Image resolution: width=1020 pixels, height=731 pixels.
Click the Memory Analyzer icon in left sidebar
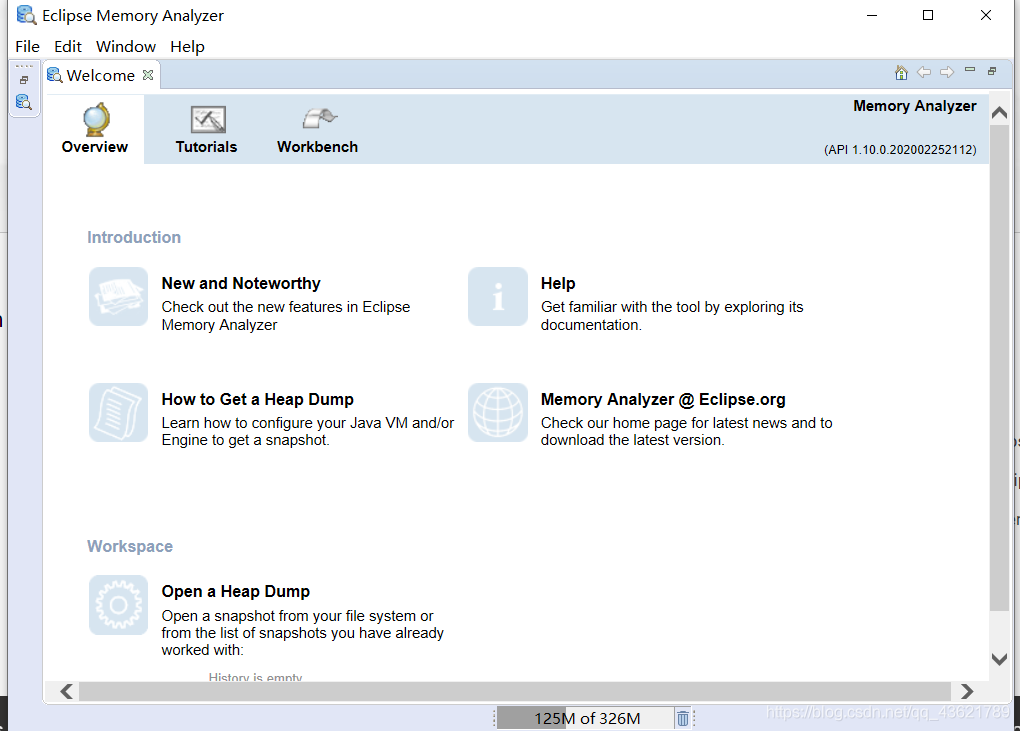tap(24, 101)
